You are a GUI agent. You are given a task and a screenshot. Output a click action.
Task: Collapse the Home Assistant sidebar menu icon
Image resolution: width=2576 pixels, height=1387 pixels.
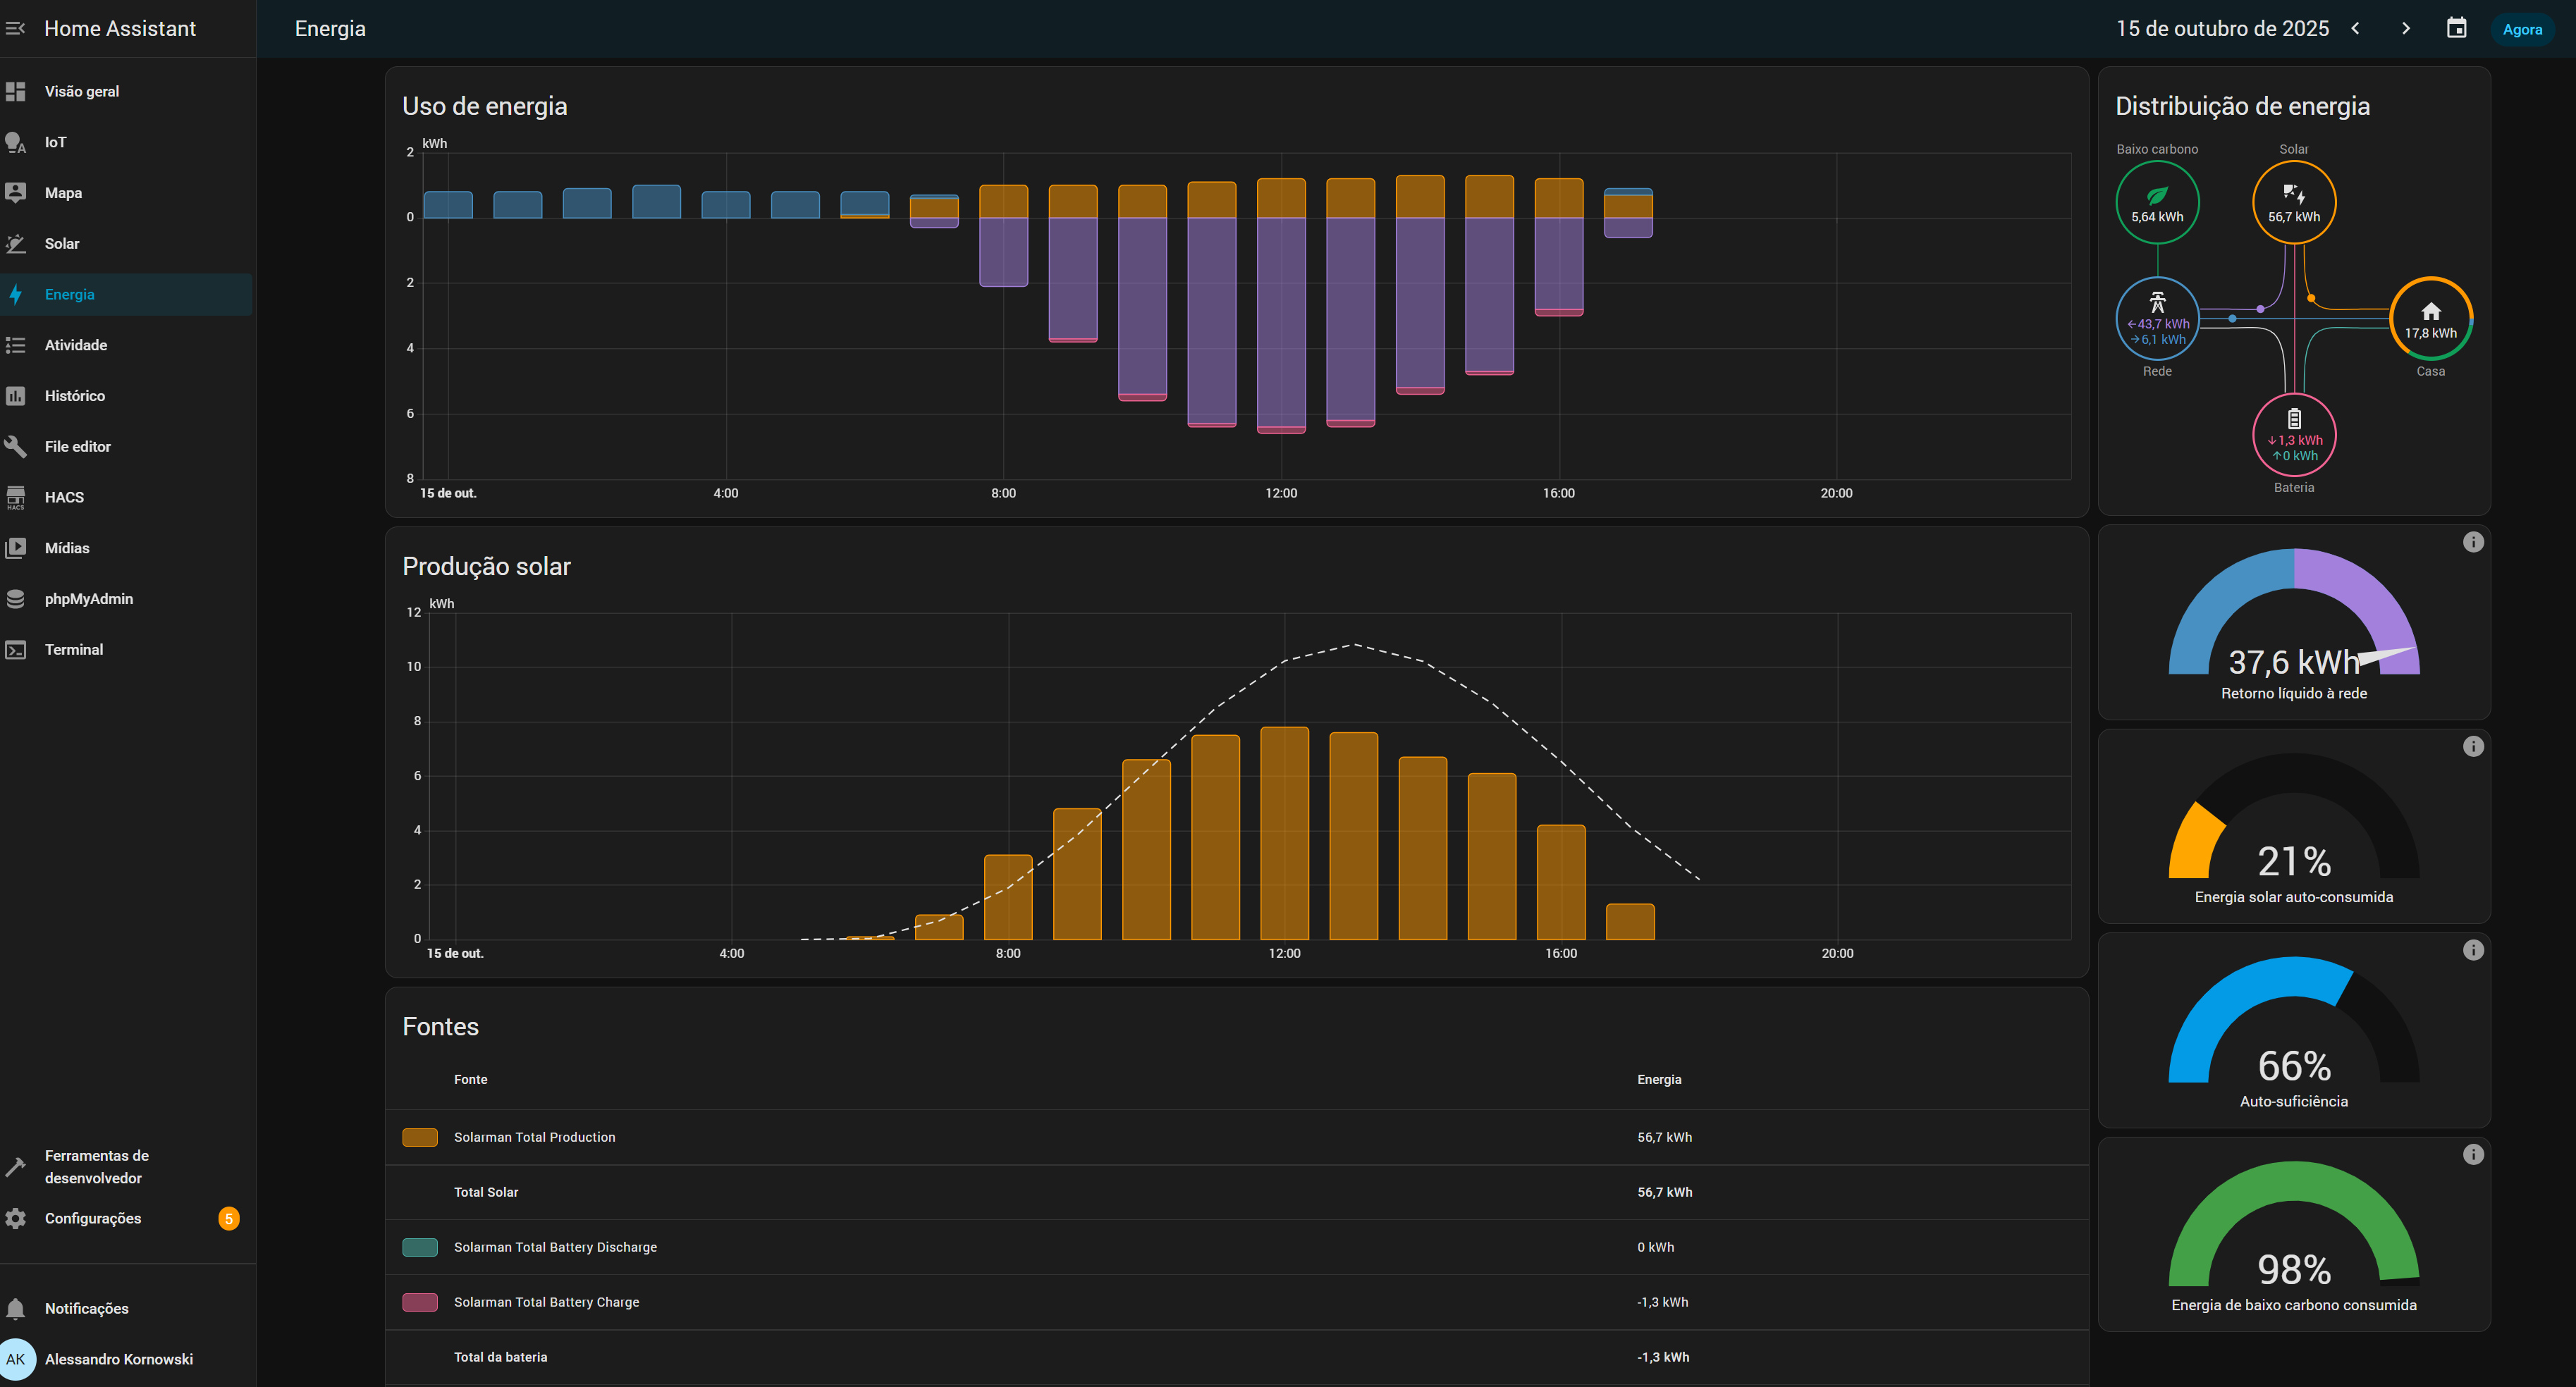coord(15,28)
